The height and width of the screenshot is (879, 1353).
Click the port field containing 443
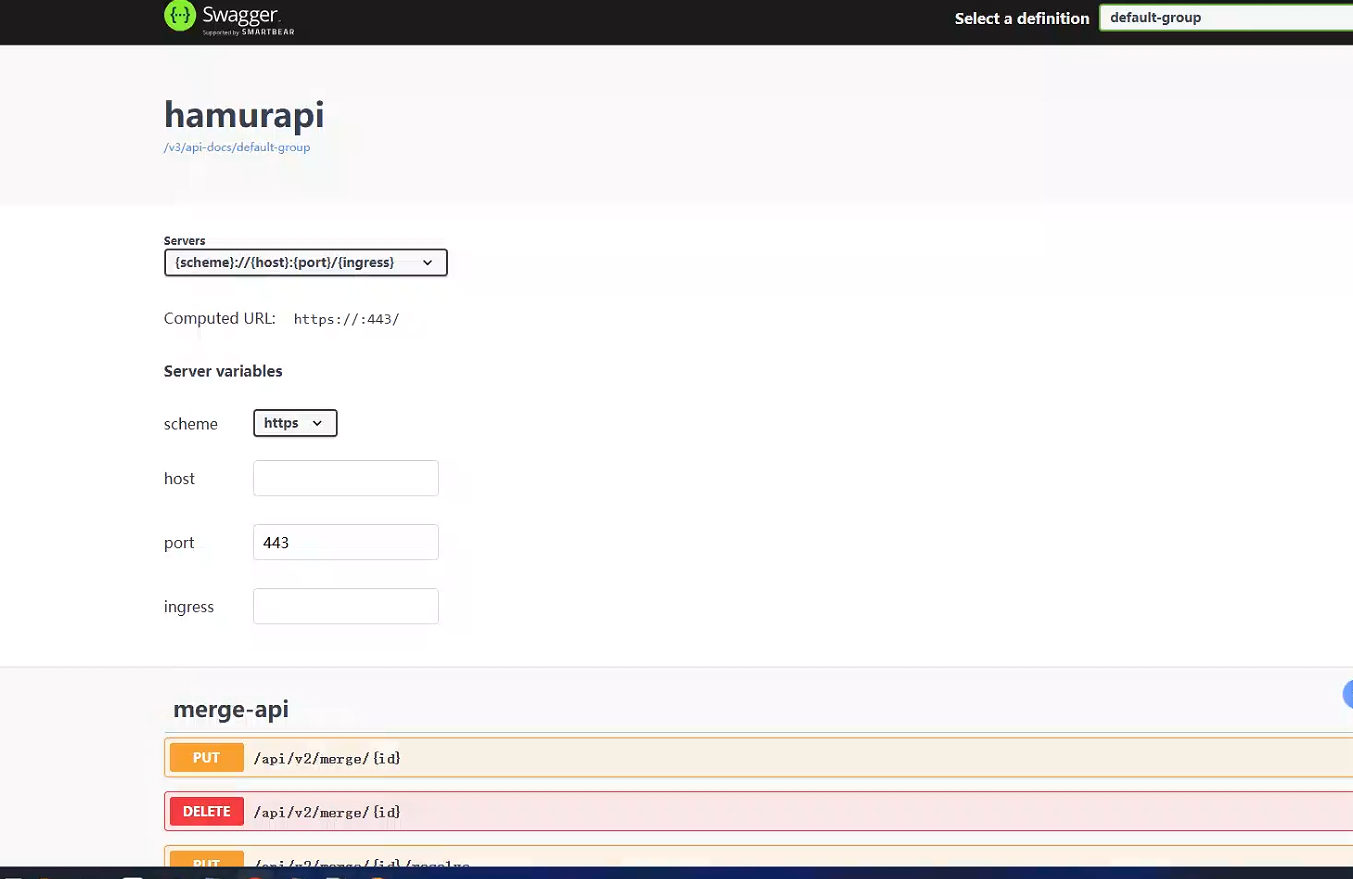point(346,542)
